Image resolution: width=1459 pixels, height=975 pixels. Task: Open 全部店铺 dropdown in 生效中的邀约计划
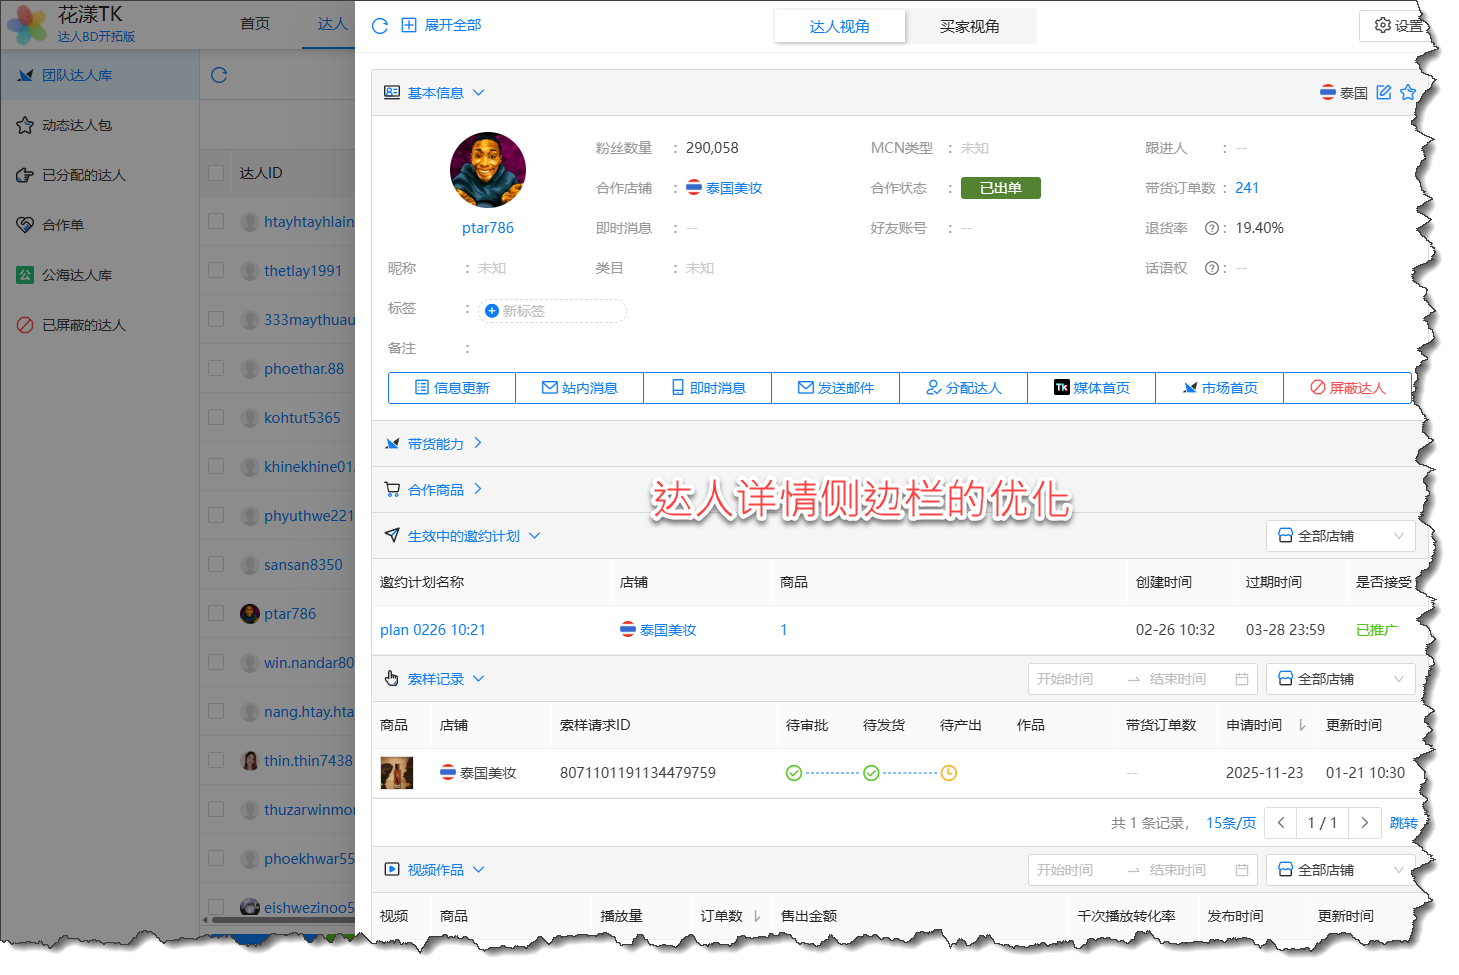click(x=1340, y=536)
